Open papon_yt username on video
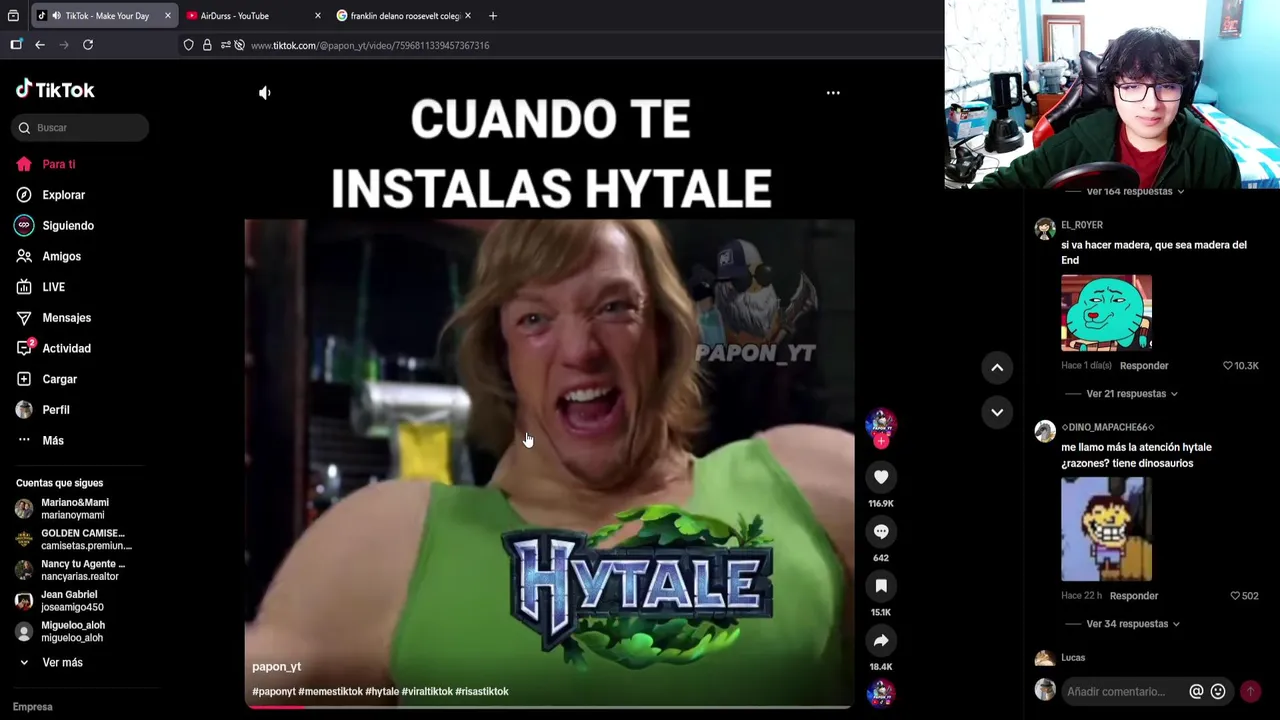Image resolution: width=1280 pixels, height=720 pixels. 276,667
